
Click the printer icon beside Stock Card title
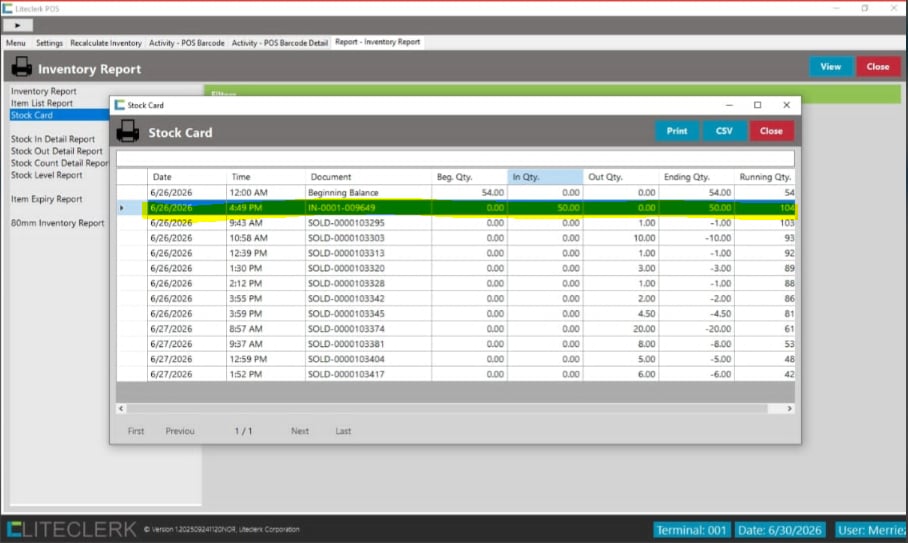point(127,131)
